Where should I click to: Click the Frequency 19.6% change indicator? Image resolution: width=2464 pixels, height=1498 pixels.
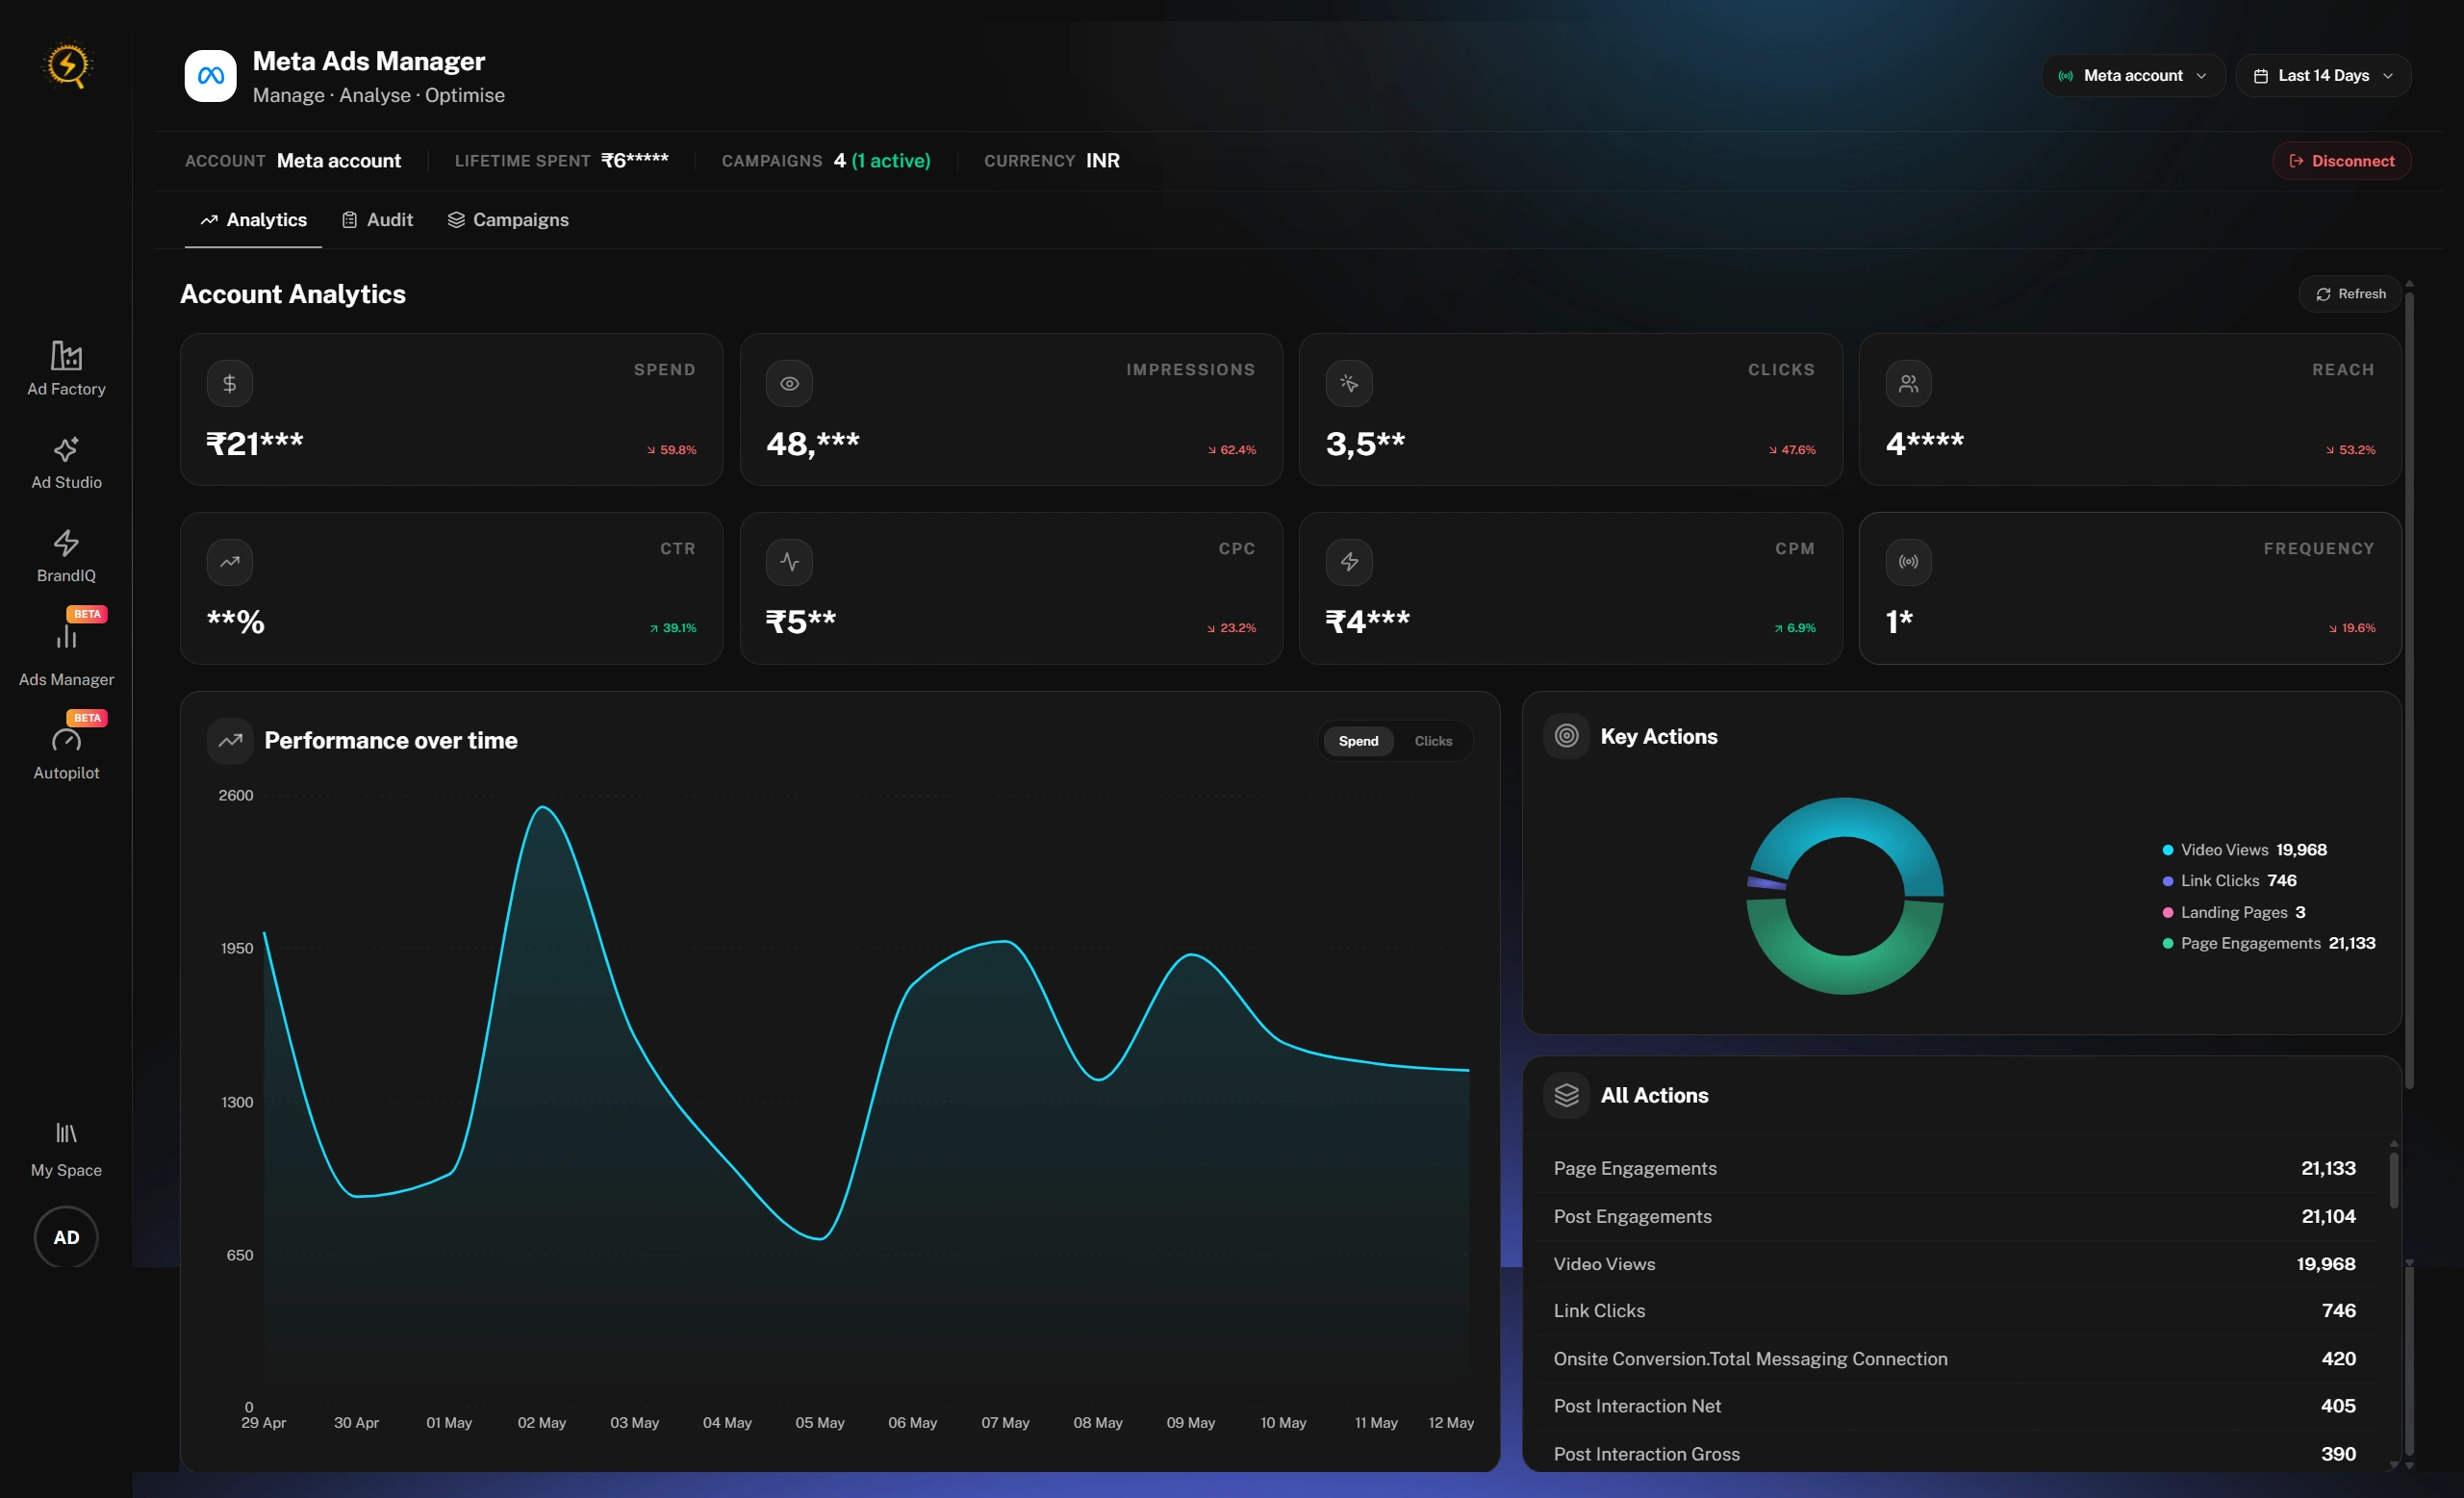[x=2351, y=628]
